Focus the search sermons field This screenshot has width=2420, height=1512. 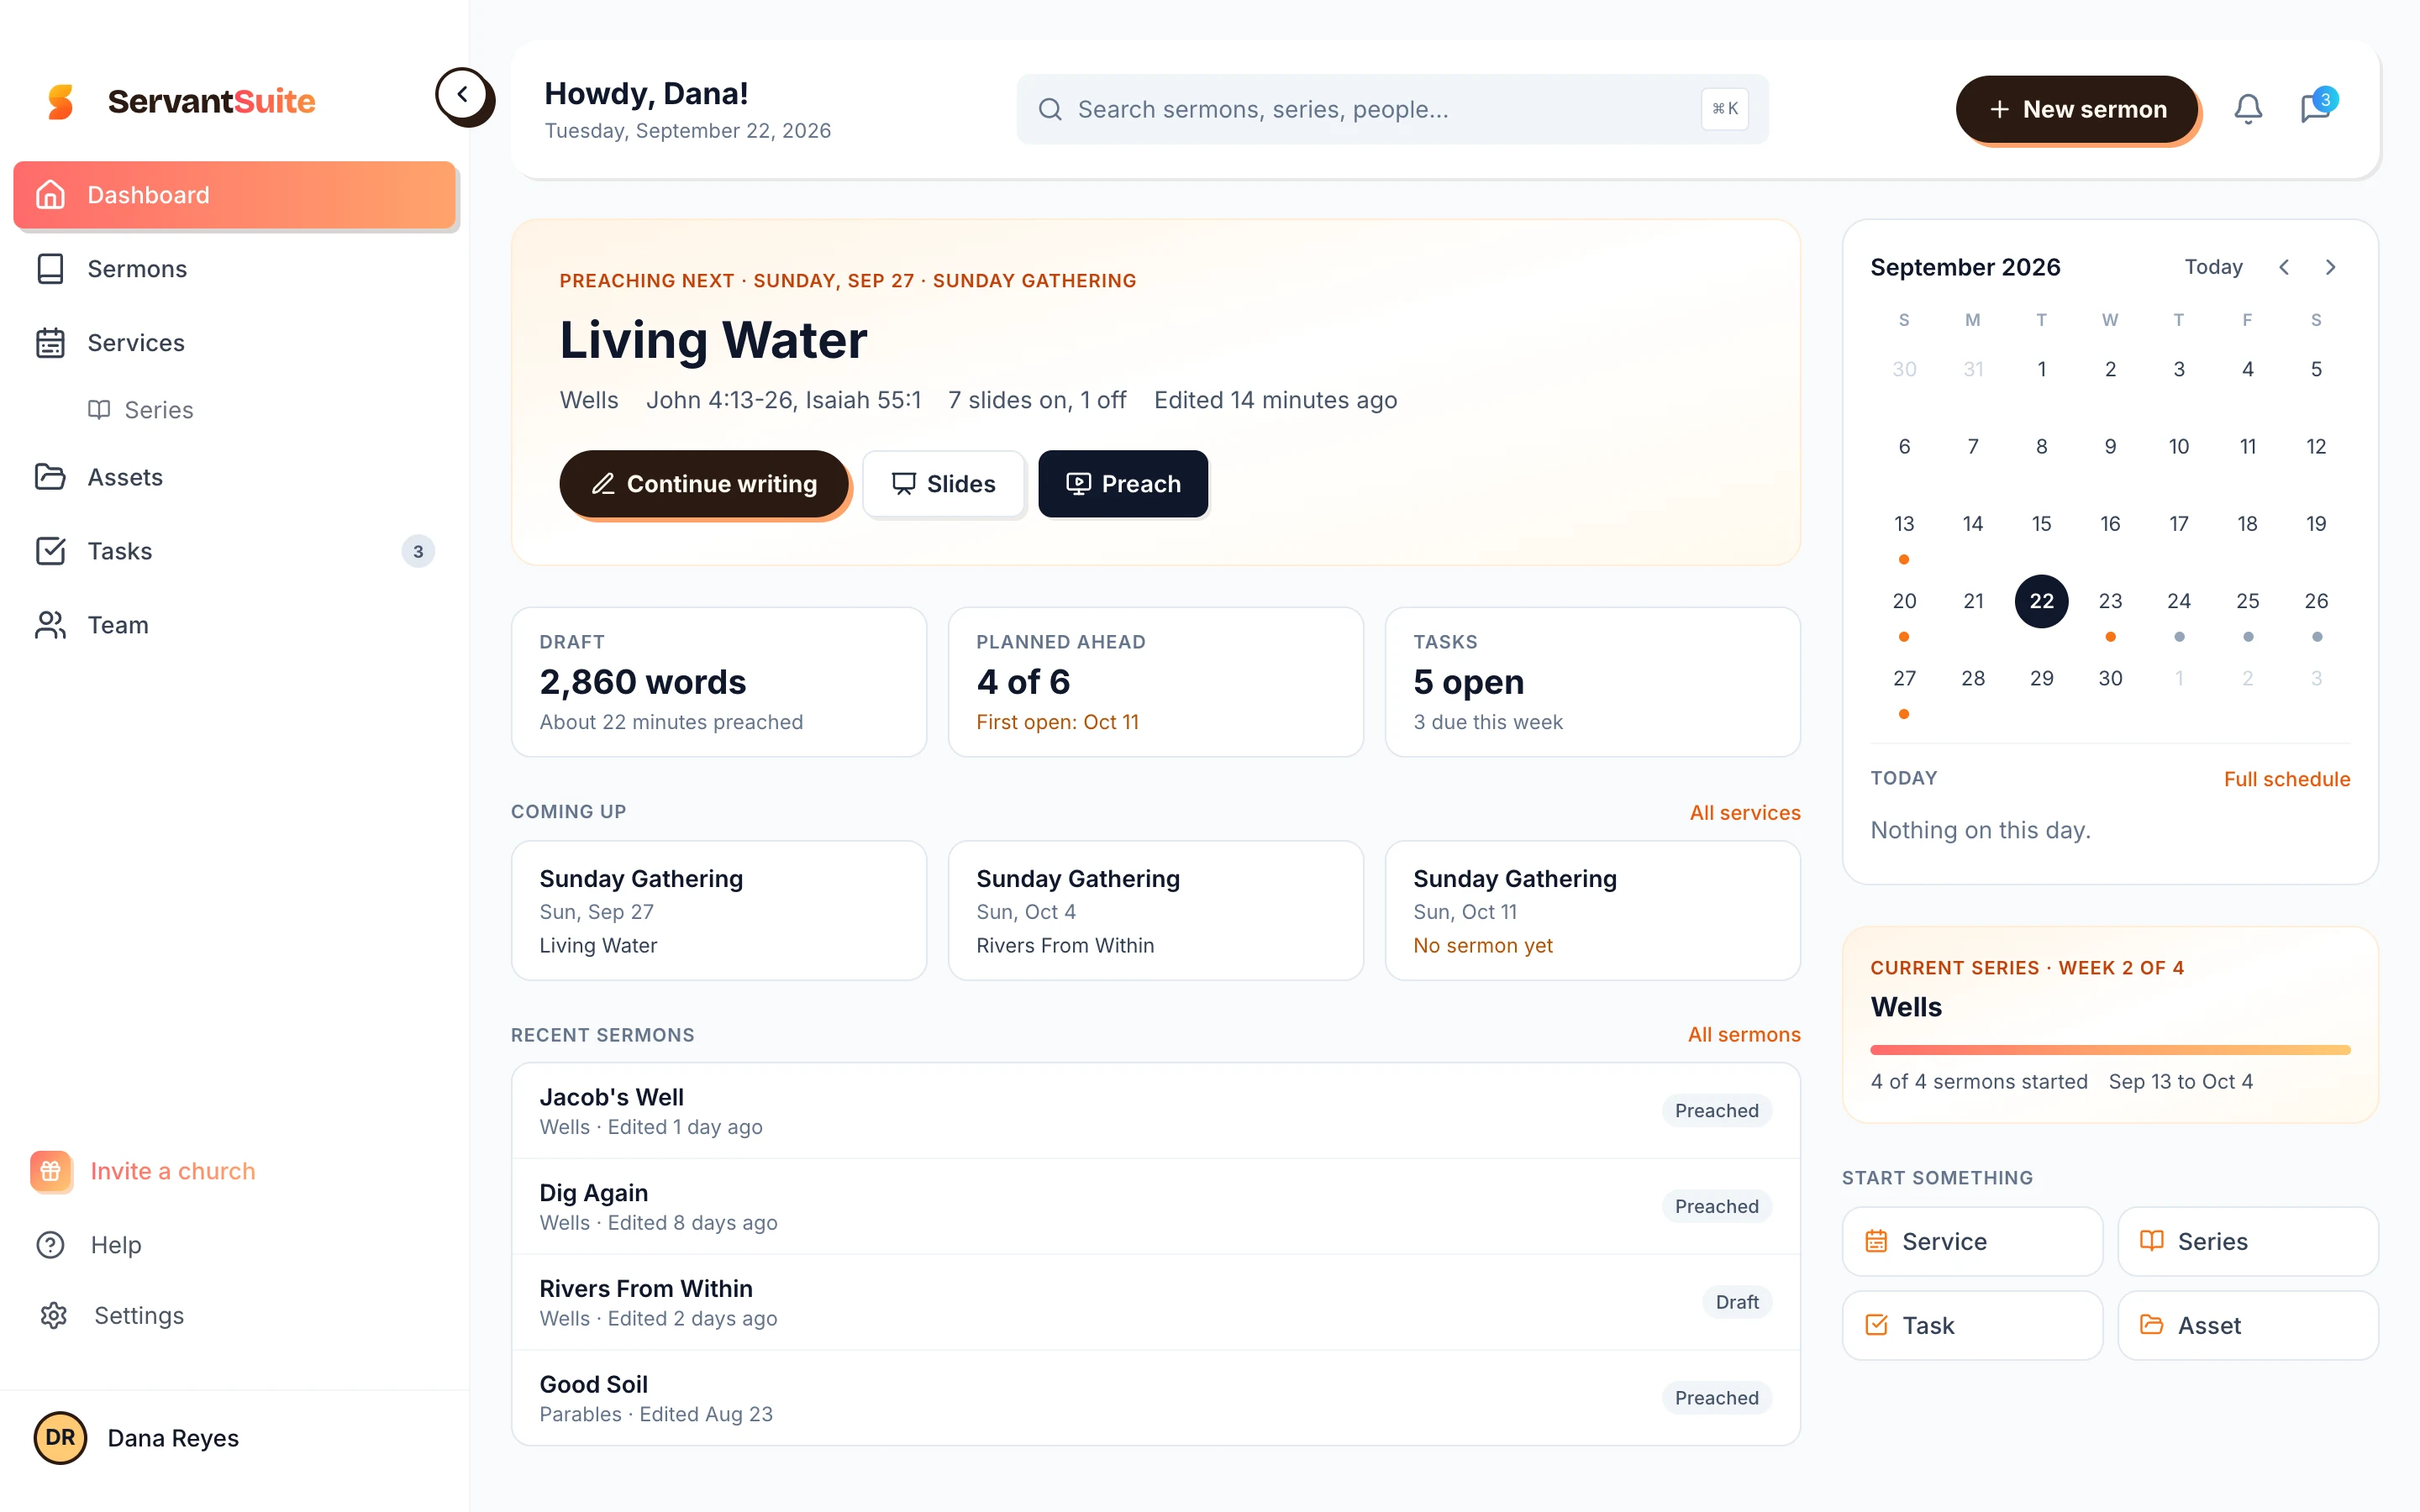[1392, 109]
